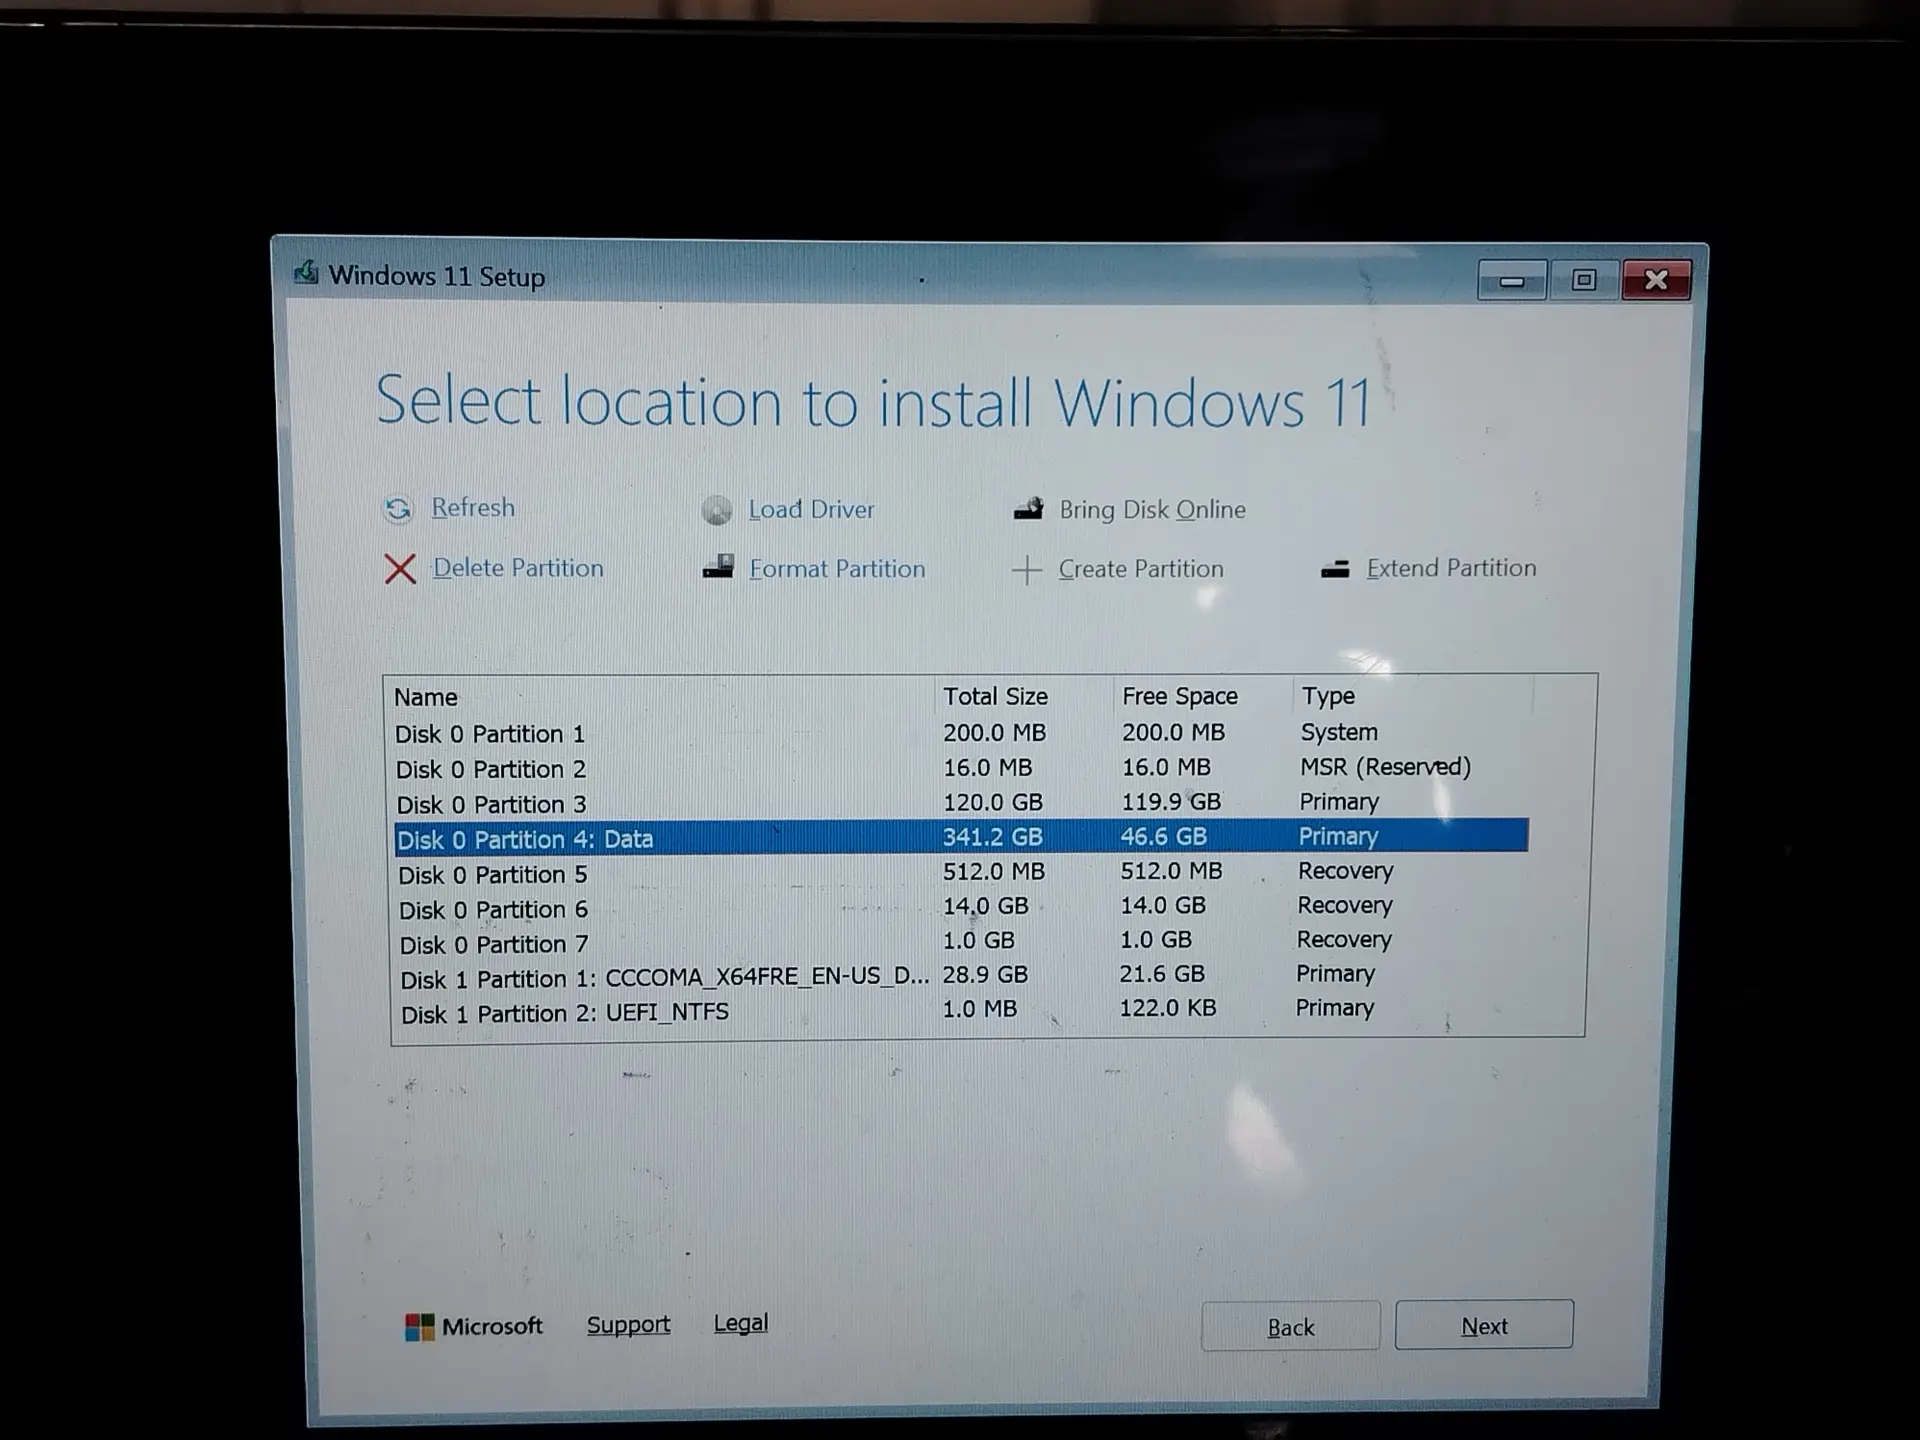Click the Bring Disk Online drive icon
Viewport: 1920px width, 1440px height.
(x=1028, y=509)
